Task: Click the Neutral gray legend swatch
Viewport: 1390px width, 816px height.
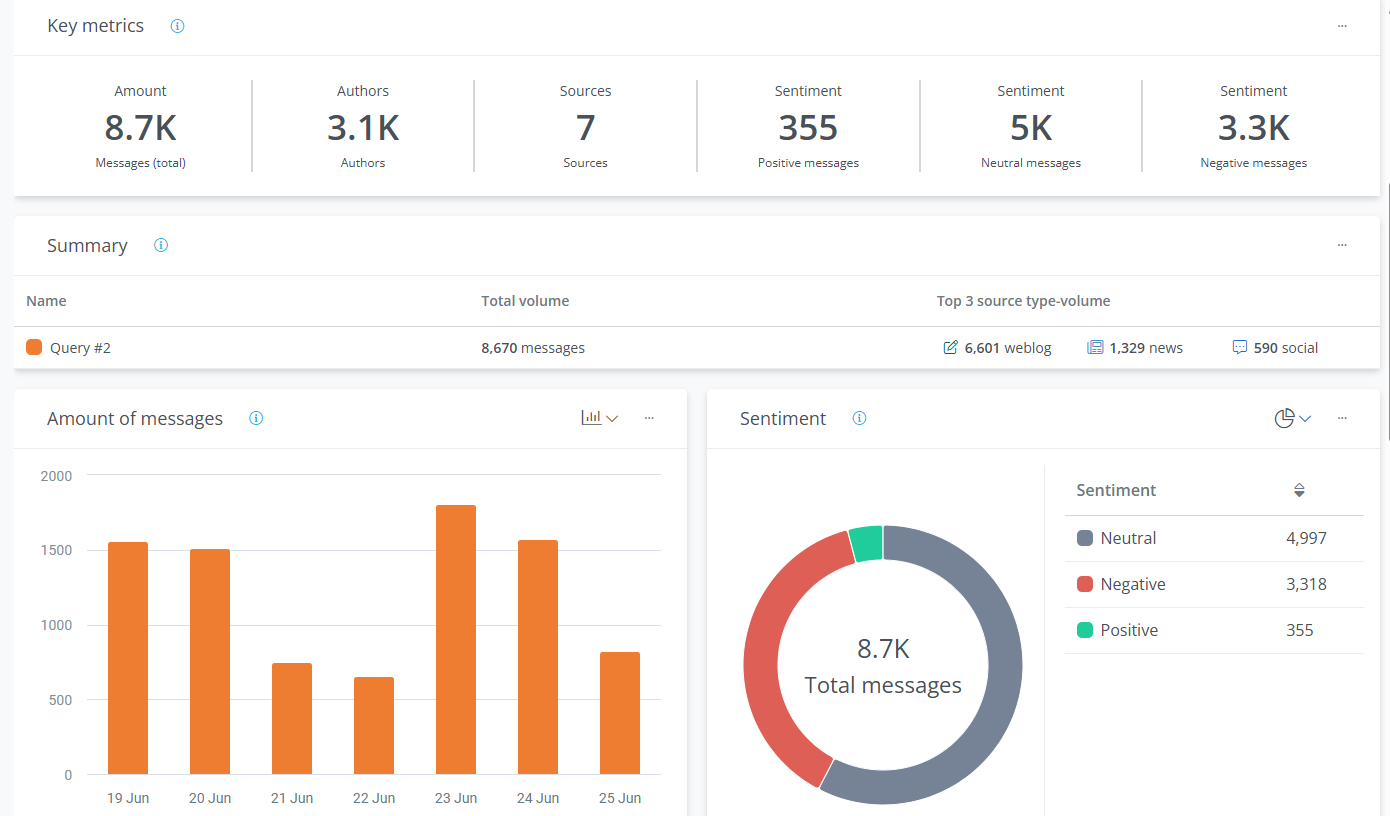Action: pyautogui.click(x=1085, y=538)
